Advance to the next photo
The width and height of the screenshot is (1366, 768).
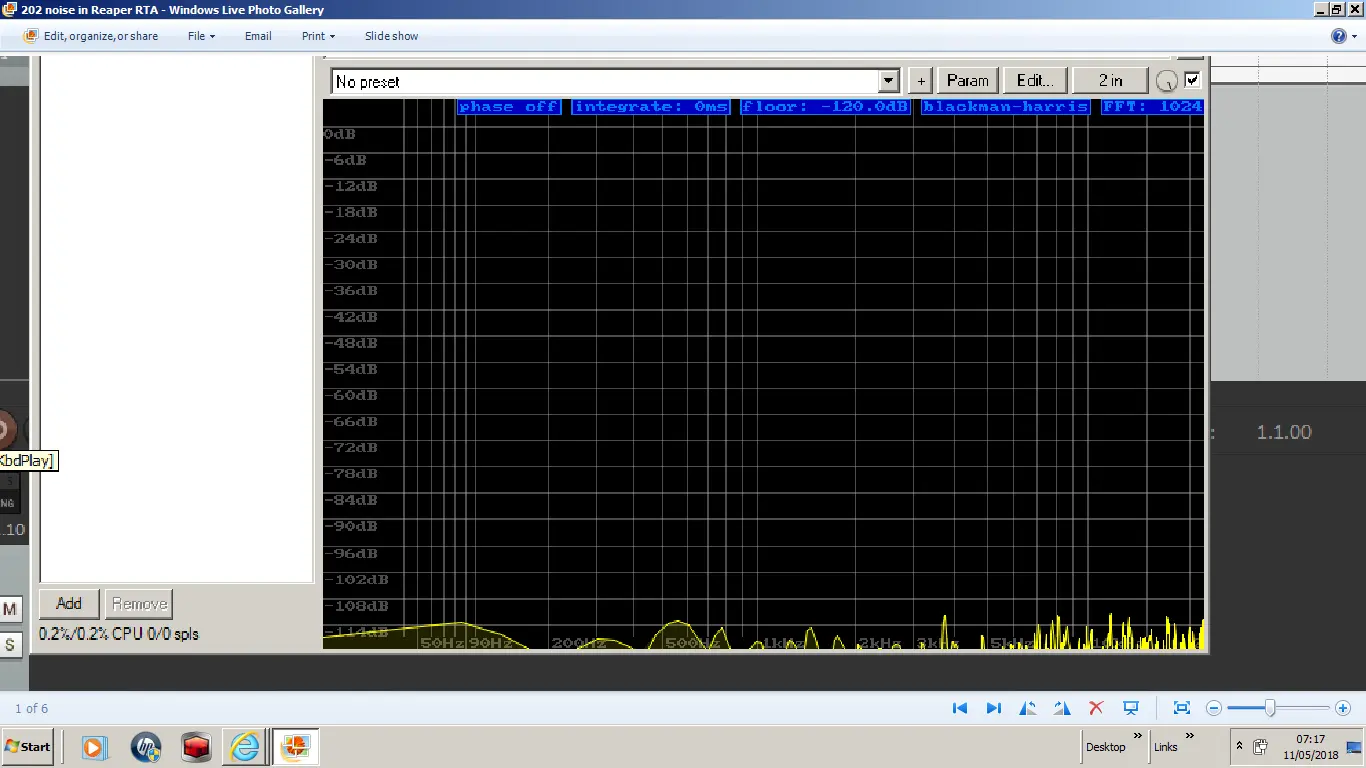tap(994, 708)
